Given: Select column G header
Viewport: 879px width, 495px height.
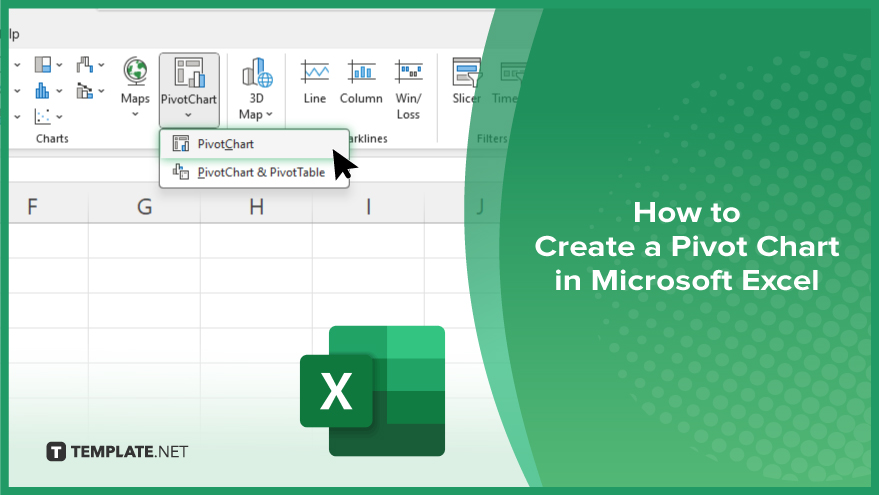Looking at the screenshot, I should 145,207.
